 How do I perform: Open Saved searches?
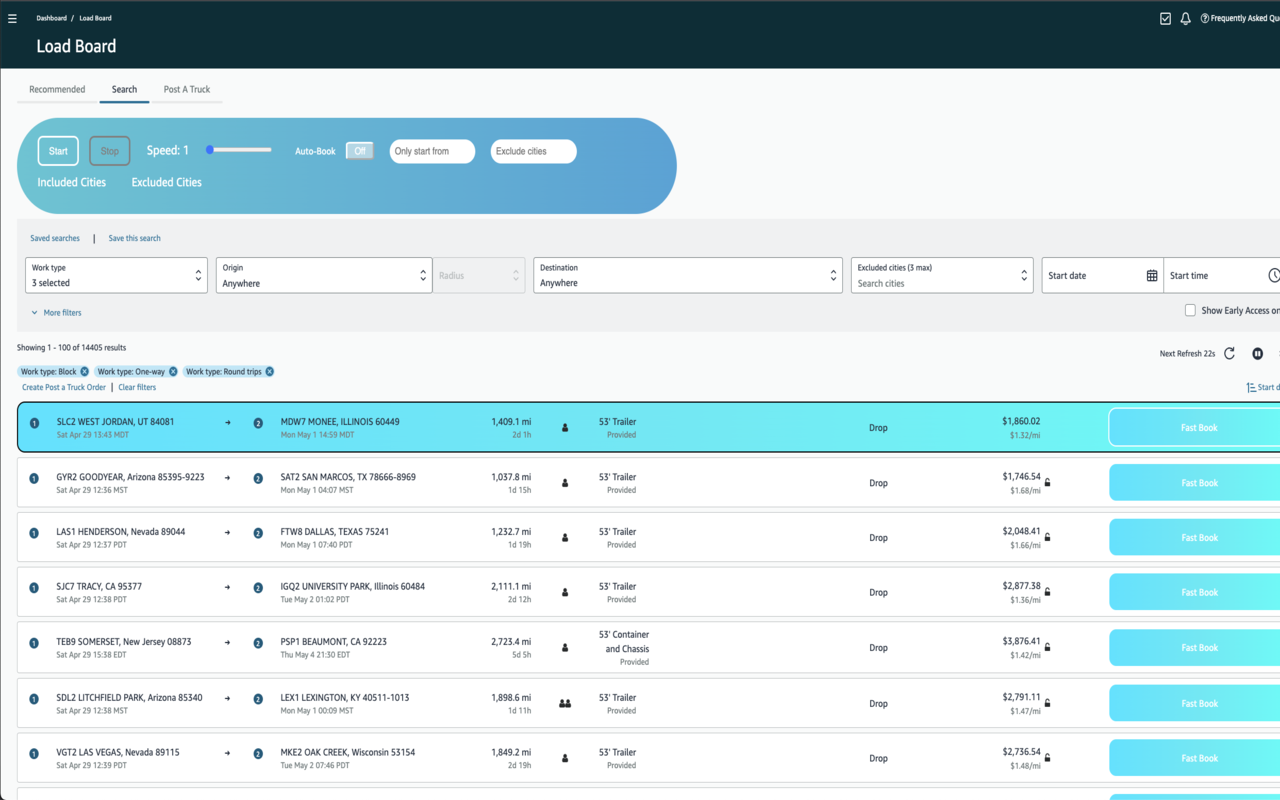55,238
